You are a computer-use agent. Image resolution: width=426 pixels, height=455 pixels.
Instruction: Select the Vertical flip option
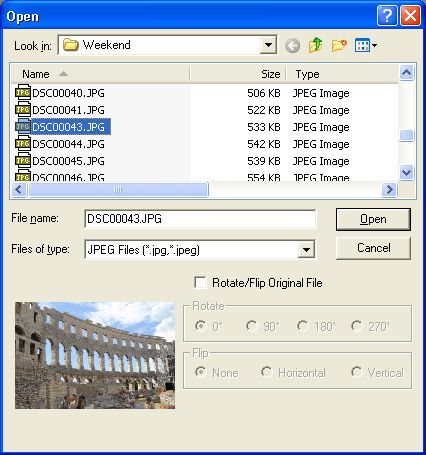pyautogui.click(x=356, y=372)
